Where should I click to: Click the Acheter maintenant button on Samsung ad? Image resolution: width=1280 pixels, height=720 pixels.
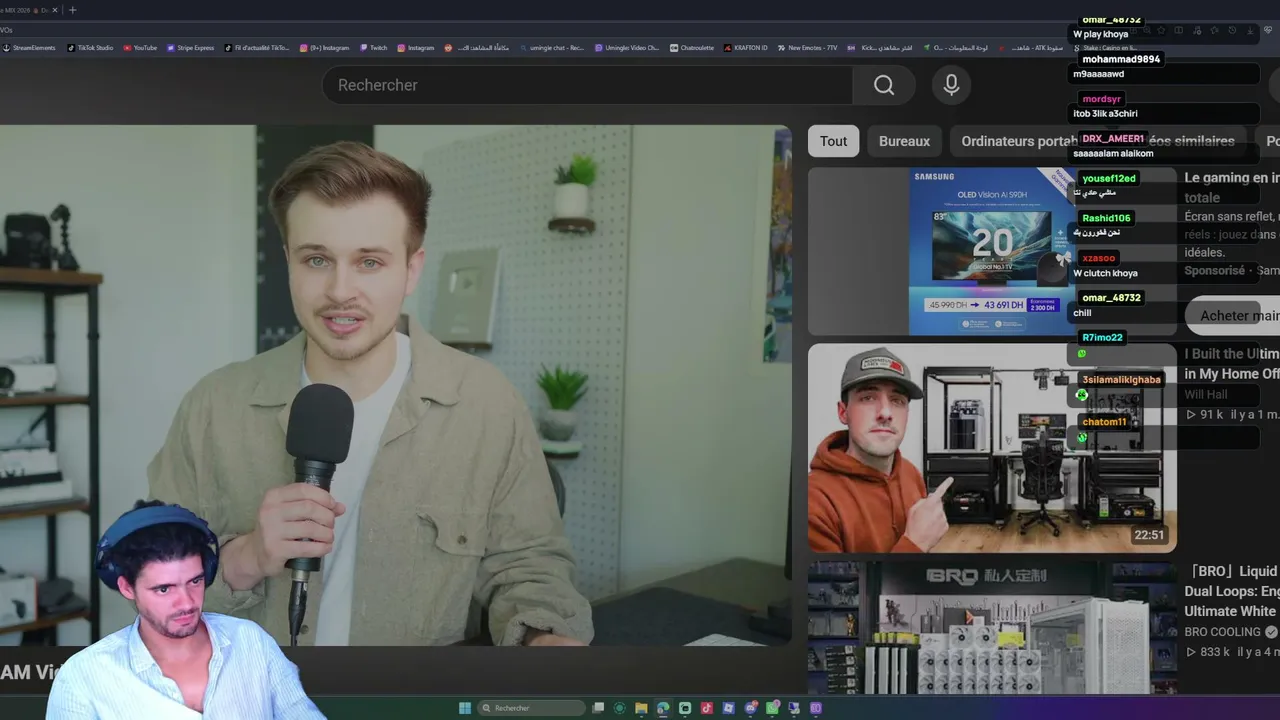coord(1232,315)
